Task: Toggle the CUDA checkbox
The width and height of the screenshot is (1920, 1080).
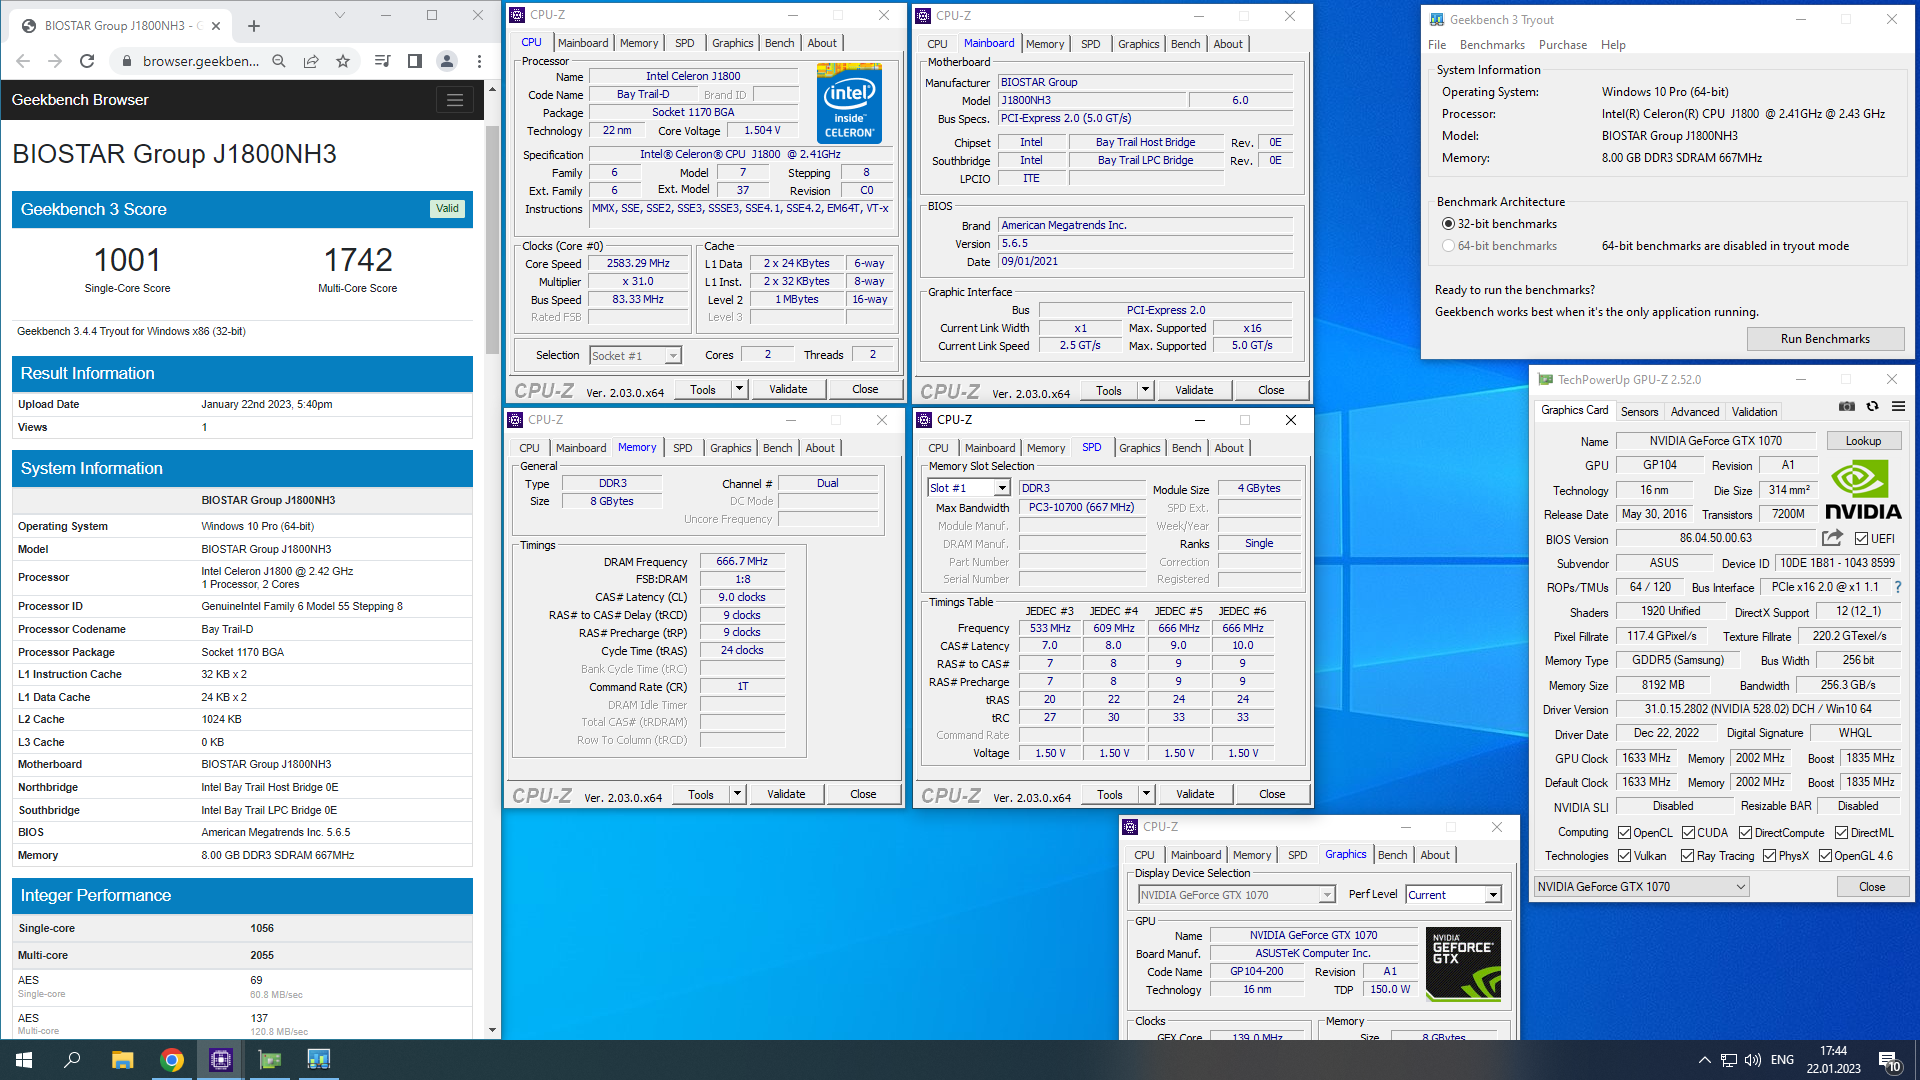Action: click(x=1688, y=833)
